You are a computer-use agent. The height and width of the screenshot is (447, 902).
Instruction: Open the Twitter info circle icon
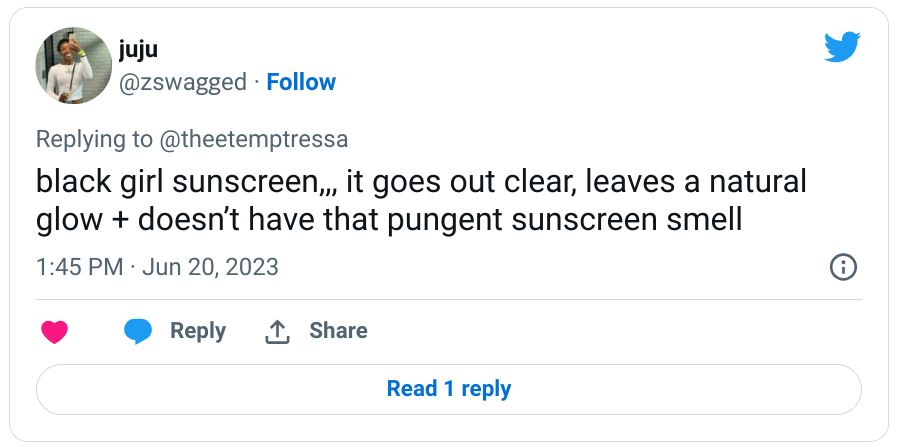pyautogui.click(x=843, y=267)
